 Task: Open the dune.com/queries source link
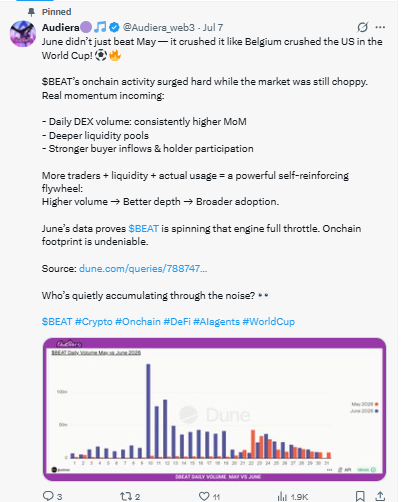coord(143,268)
